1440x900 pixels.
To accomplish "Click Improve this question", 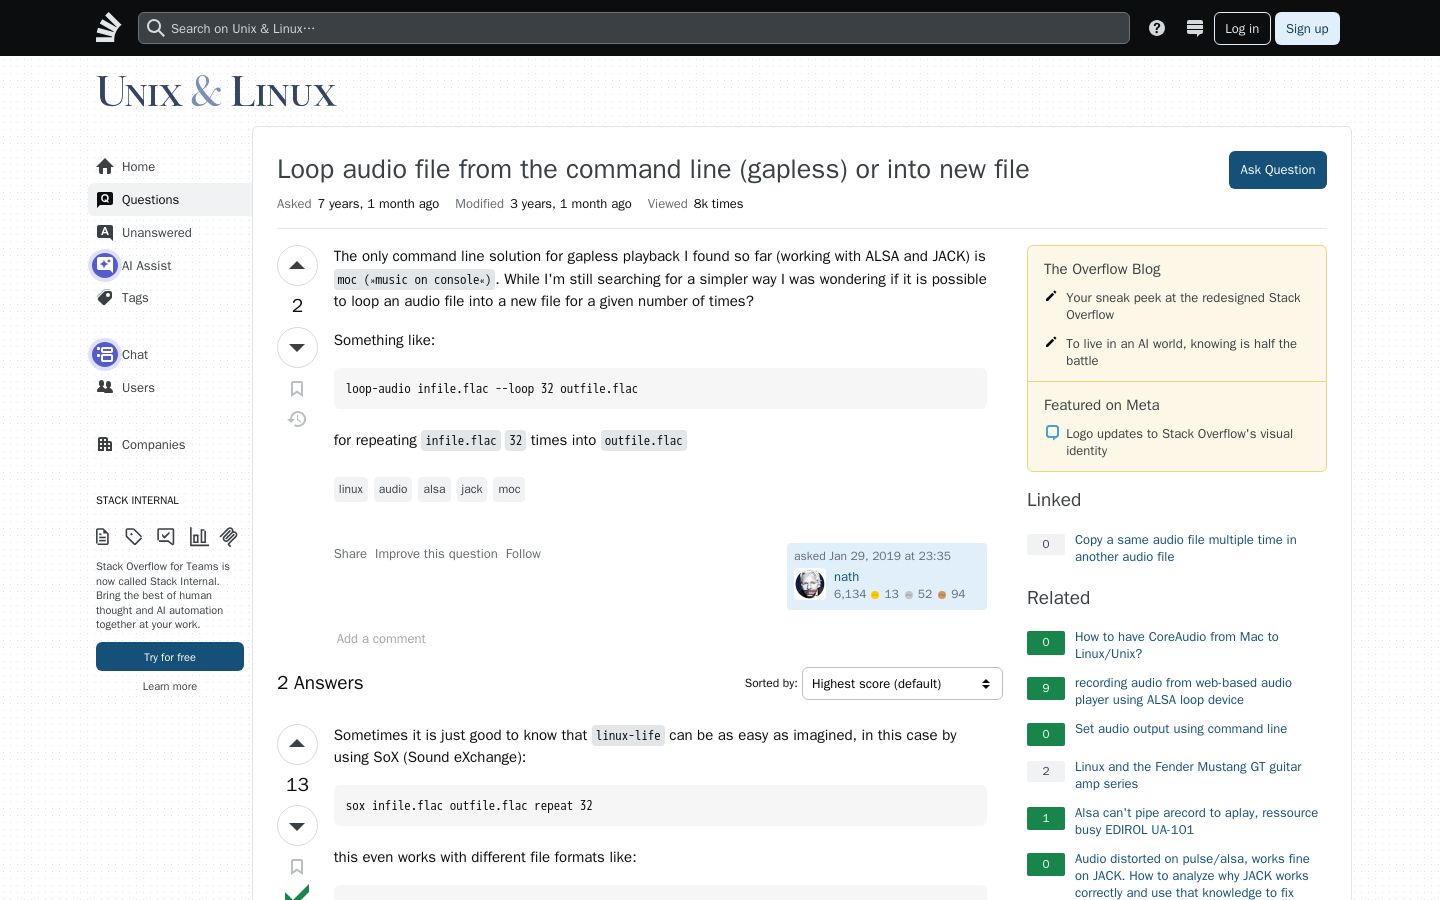I will 436,554.
